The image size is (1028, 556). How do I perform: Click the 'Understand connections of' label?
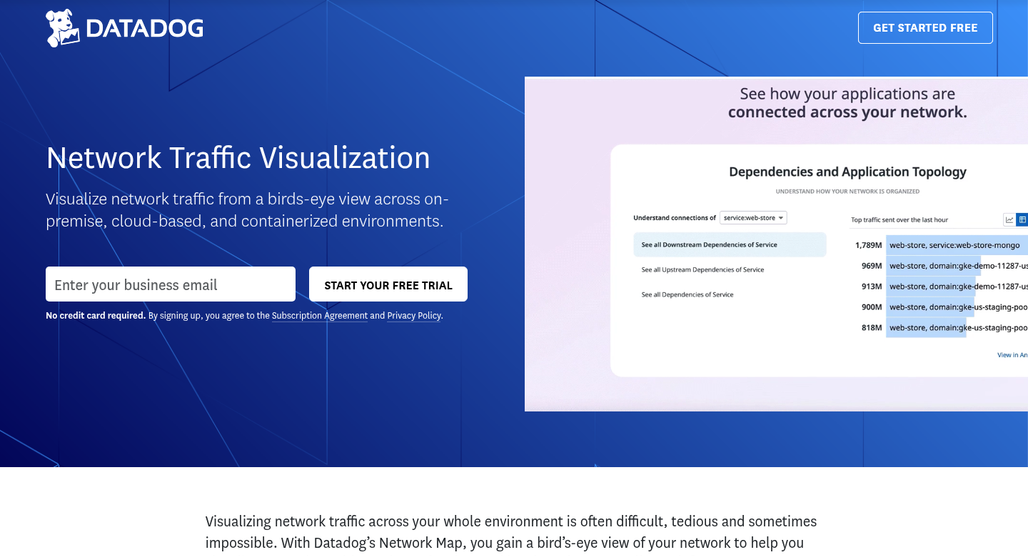[x=675, y=218]
